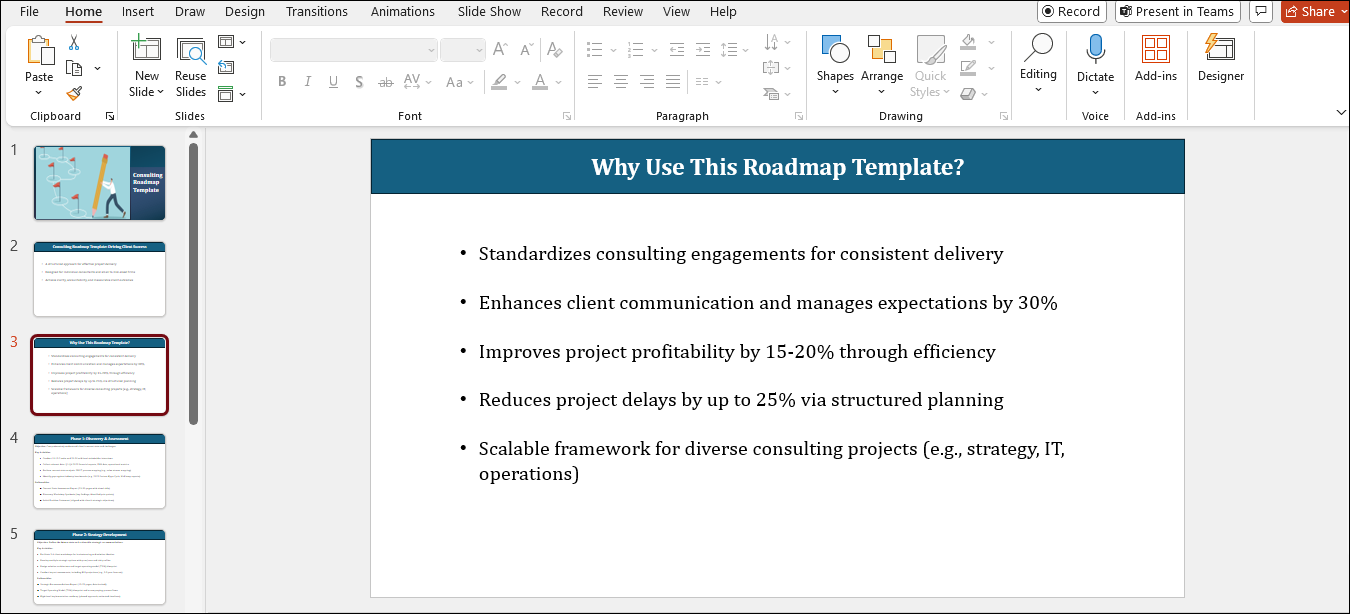Open the Help tab
Screen dimensions: 1350x614
(723, 12)
